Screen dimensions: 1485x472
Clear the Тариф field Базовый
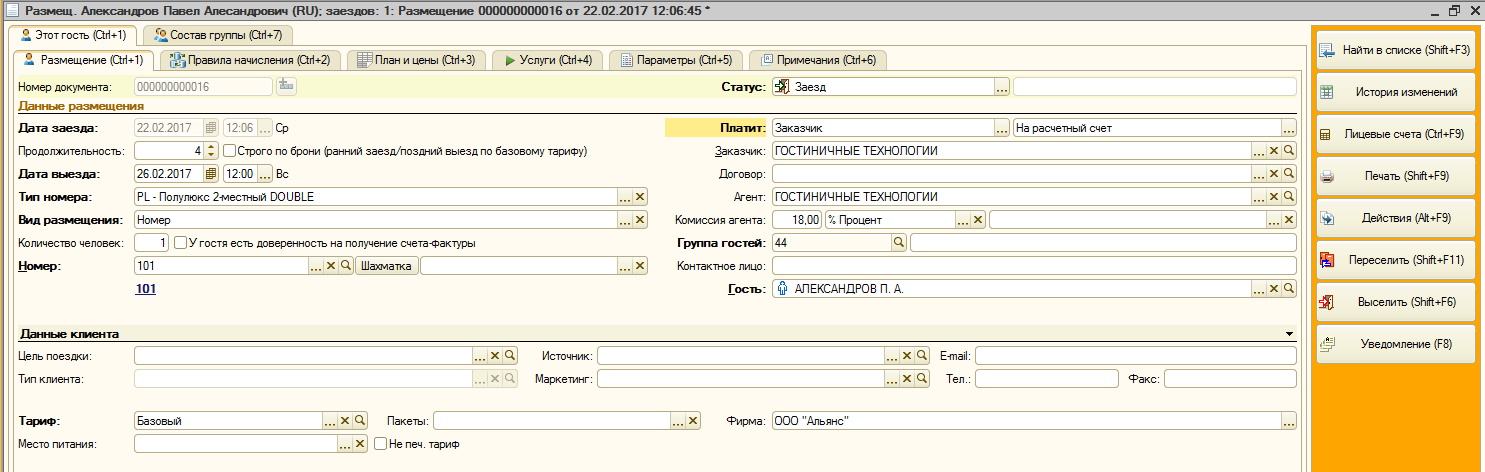[344, 421]
